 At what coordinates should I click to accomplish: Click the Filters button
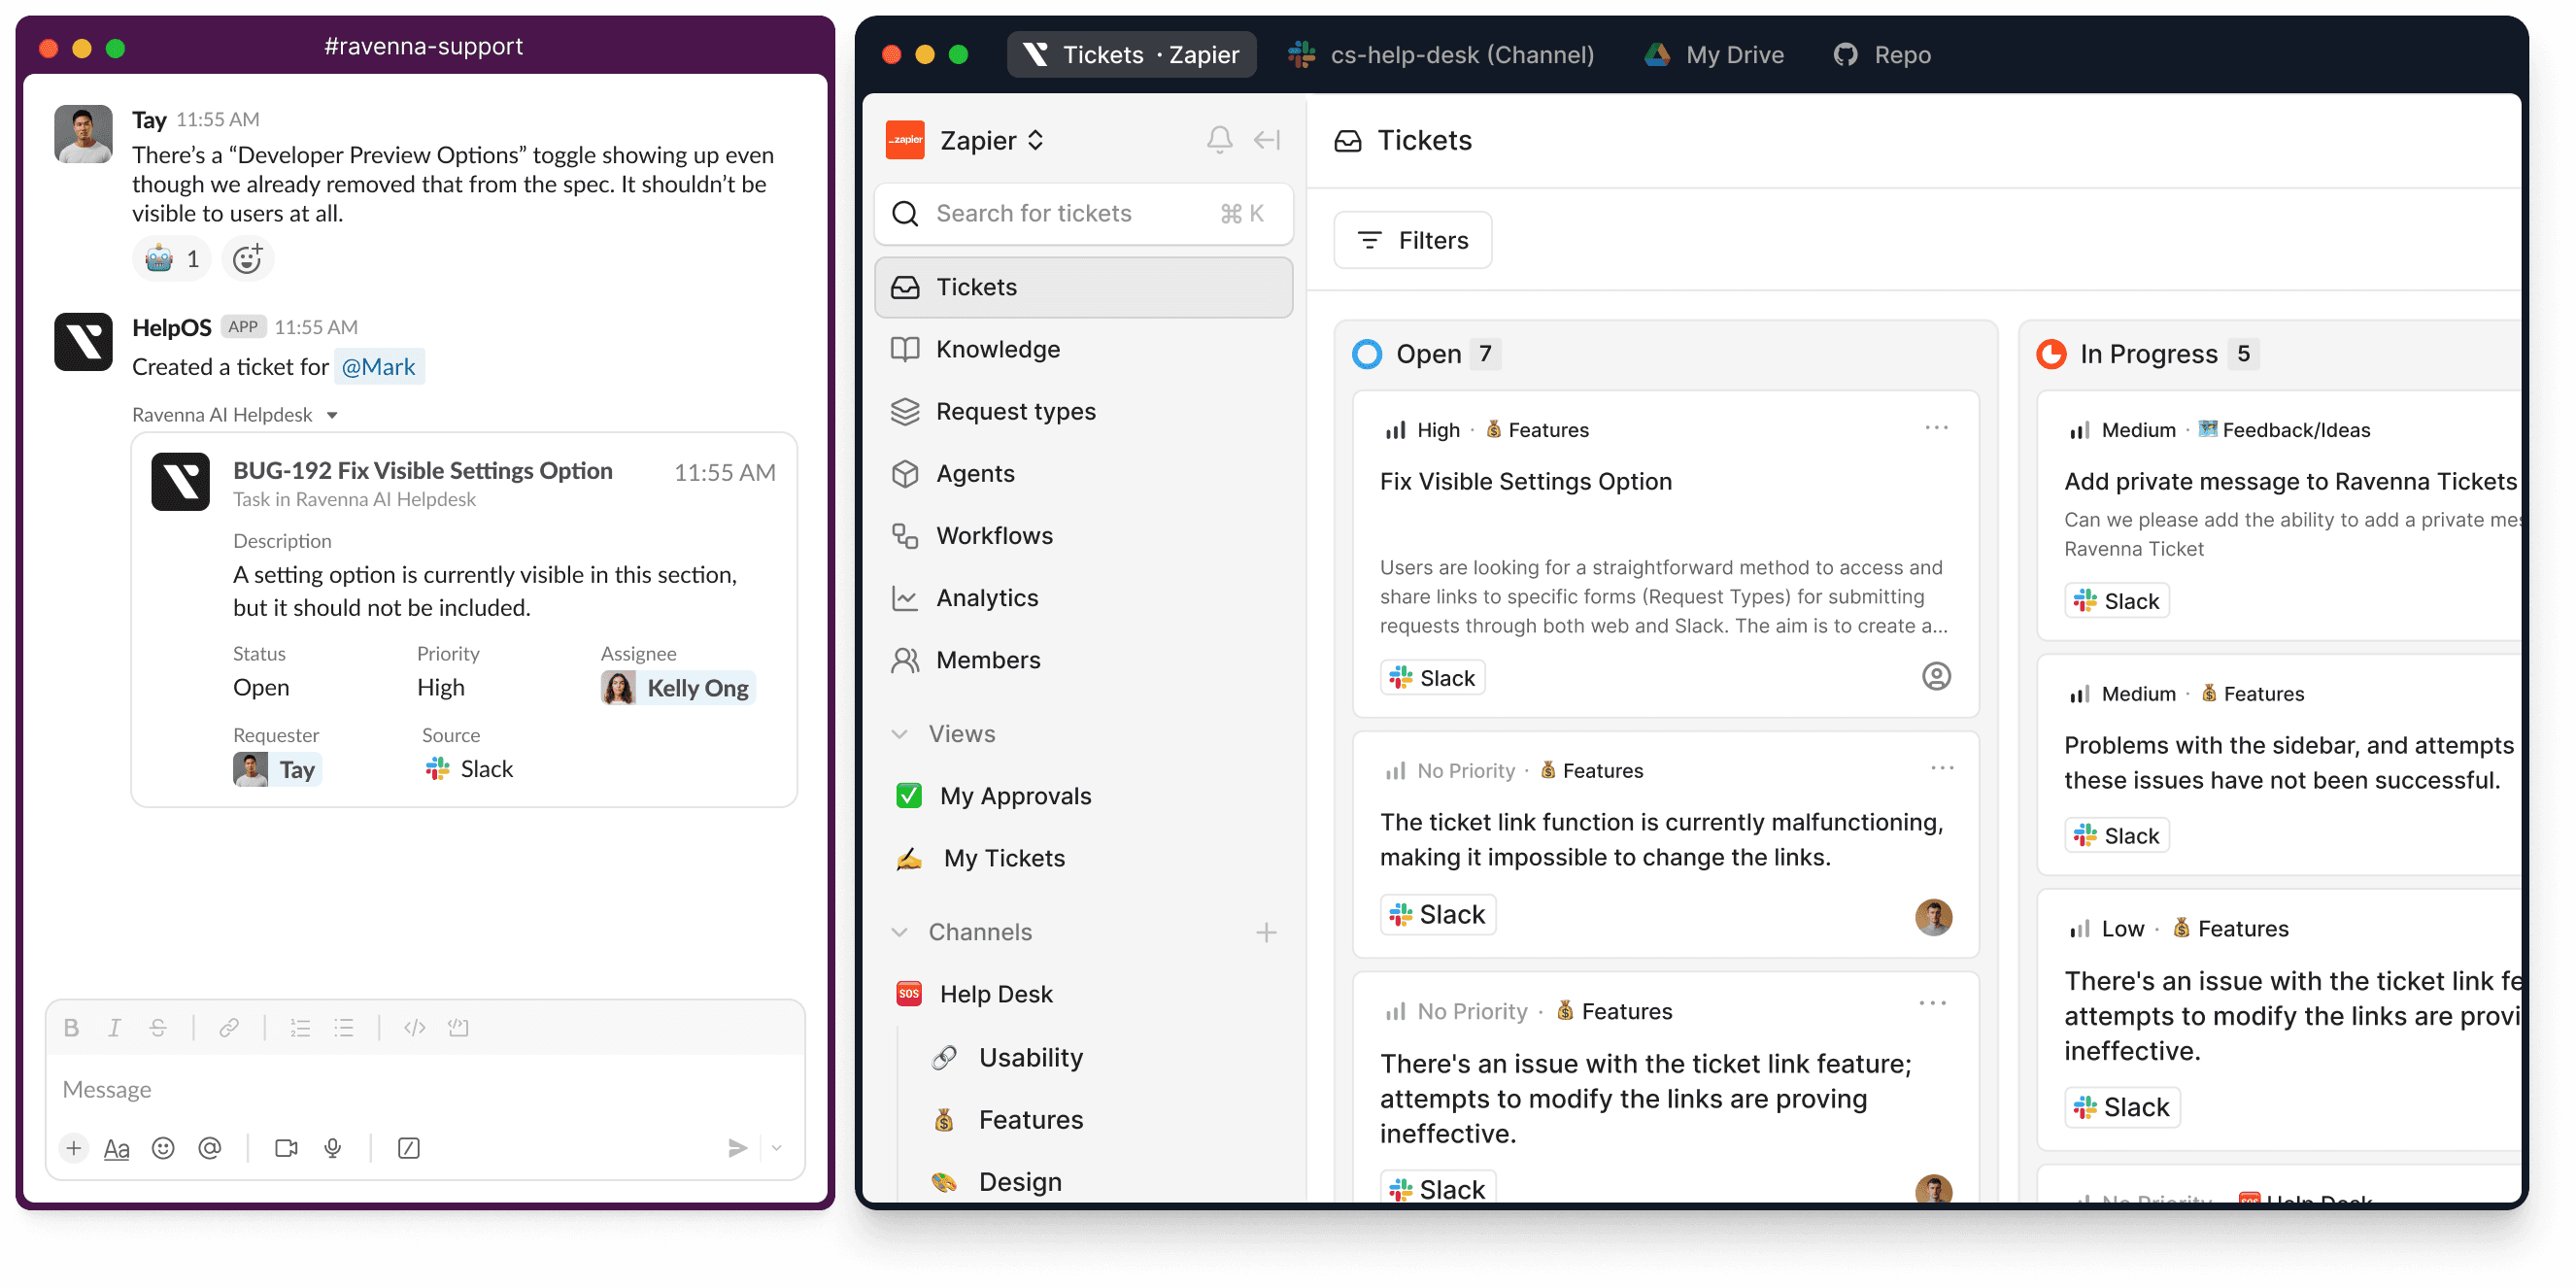tap(1412, 240)
